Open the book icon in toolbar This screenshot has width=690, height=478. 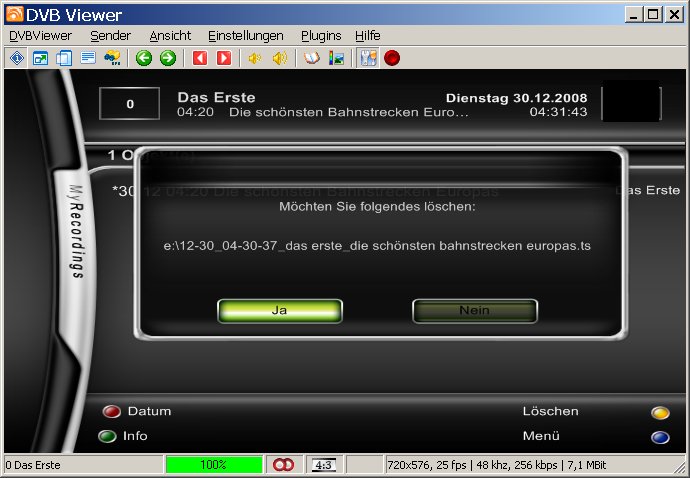(312, 58)
